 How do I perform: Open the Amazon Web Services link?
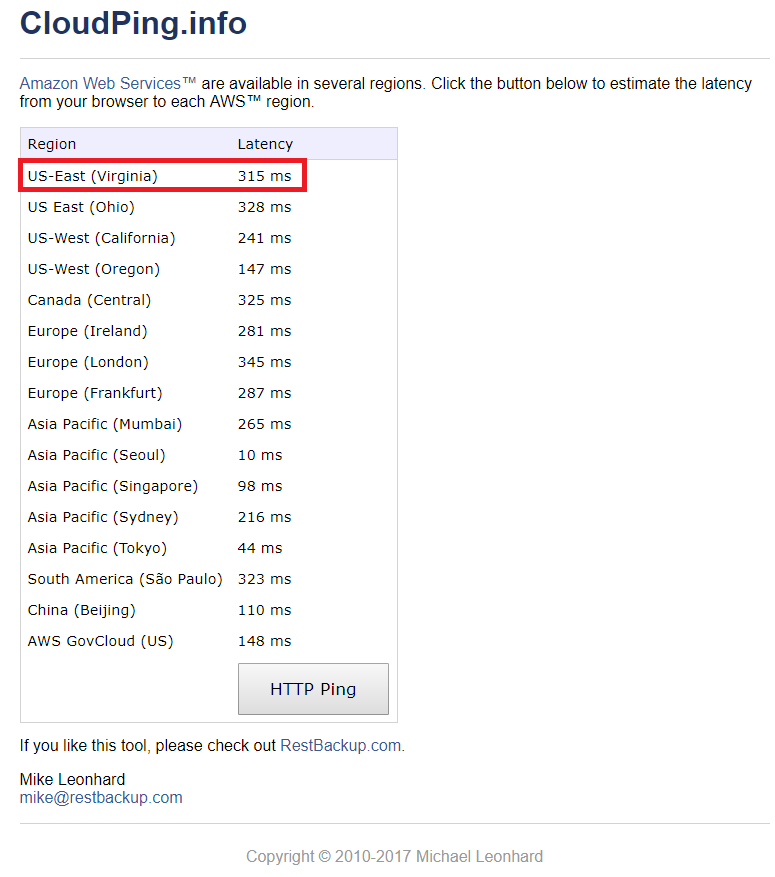[x=108, y=83]
